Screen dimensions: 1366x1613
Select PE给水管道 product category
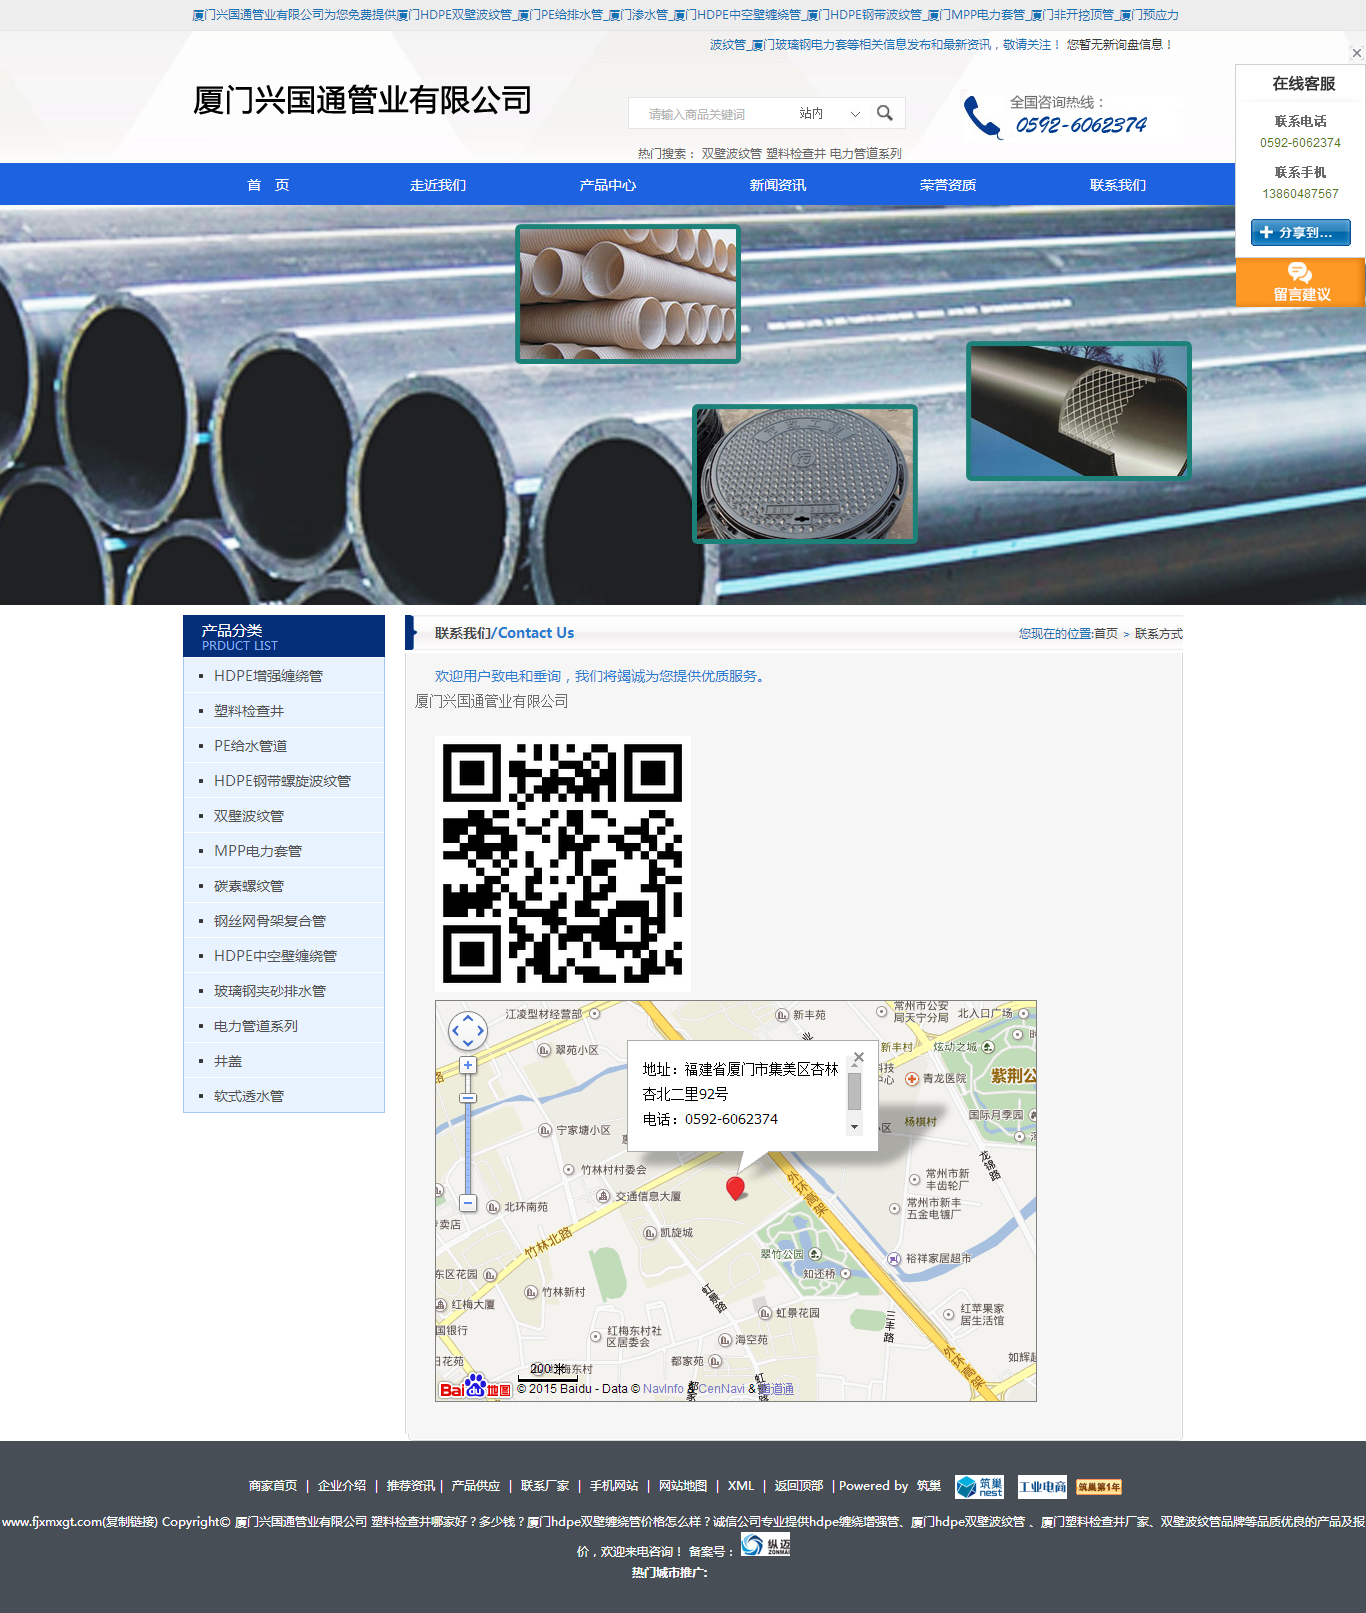(250, 746)
